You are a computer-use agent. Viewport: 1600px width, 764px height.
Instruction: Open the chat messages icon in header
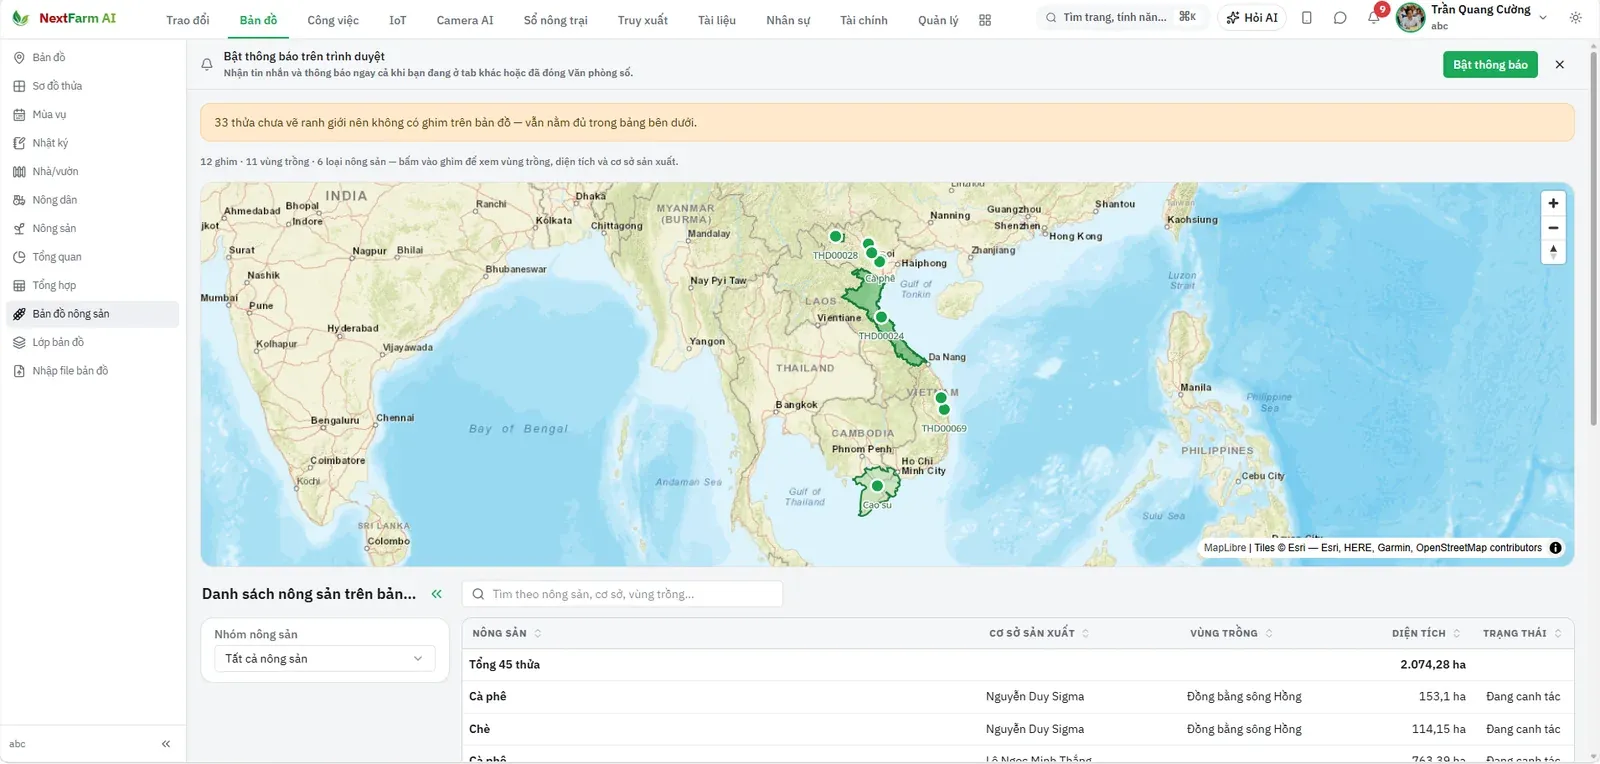tap(1340, 18)
